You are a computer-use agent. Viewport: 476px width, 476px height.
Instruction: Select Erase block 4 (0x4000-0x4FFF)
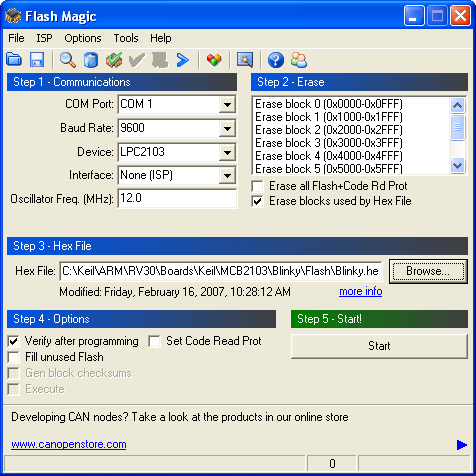(x=329, y=156)
